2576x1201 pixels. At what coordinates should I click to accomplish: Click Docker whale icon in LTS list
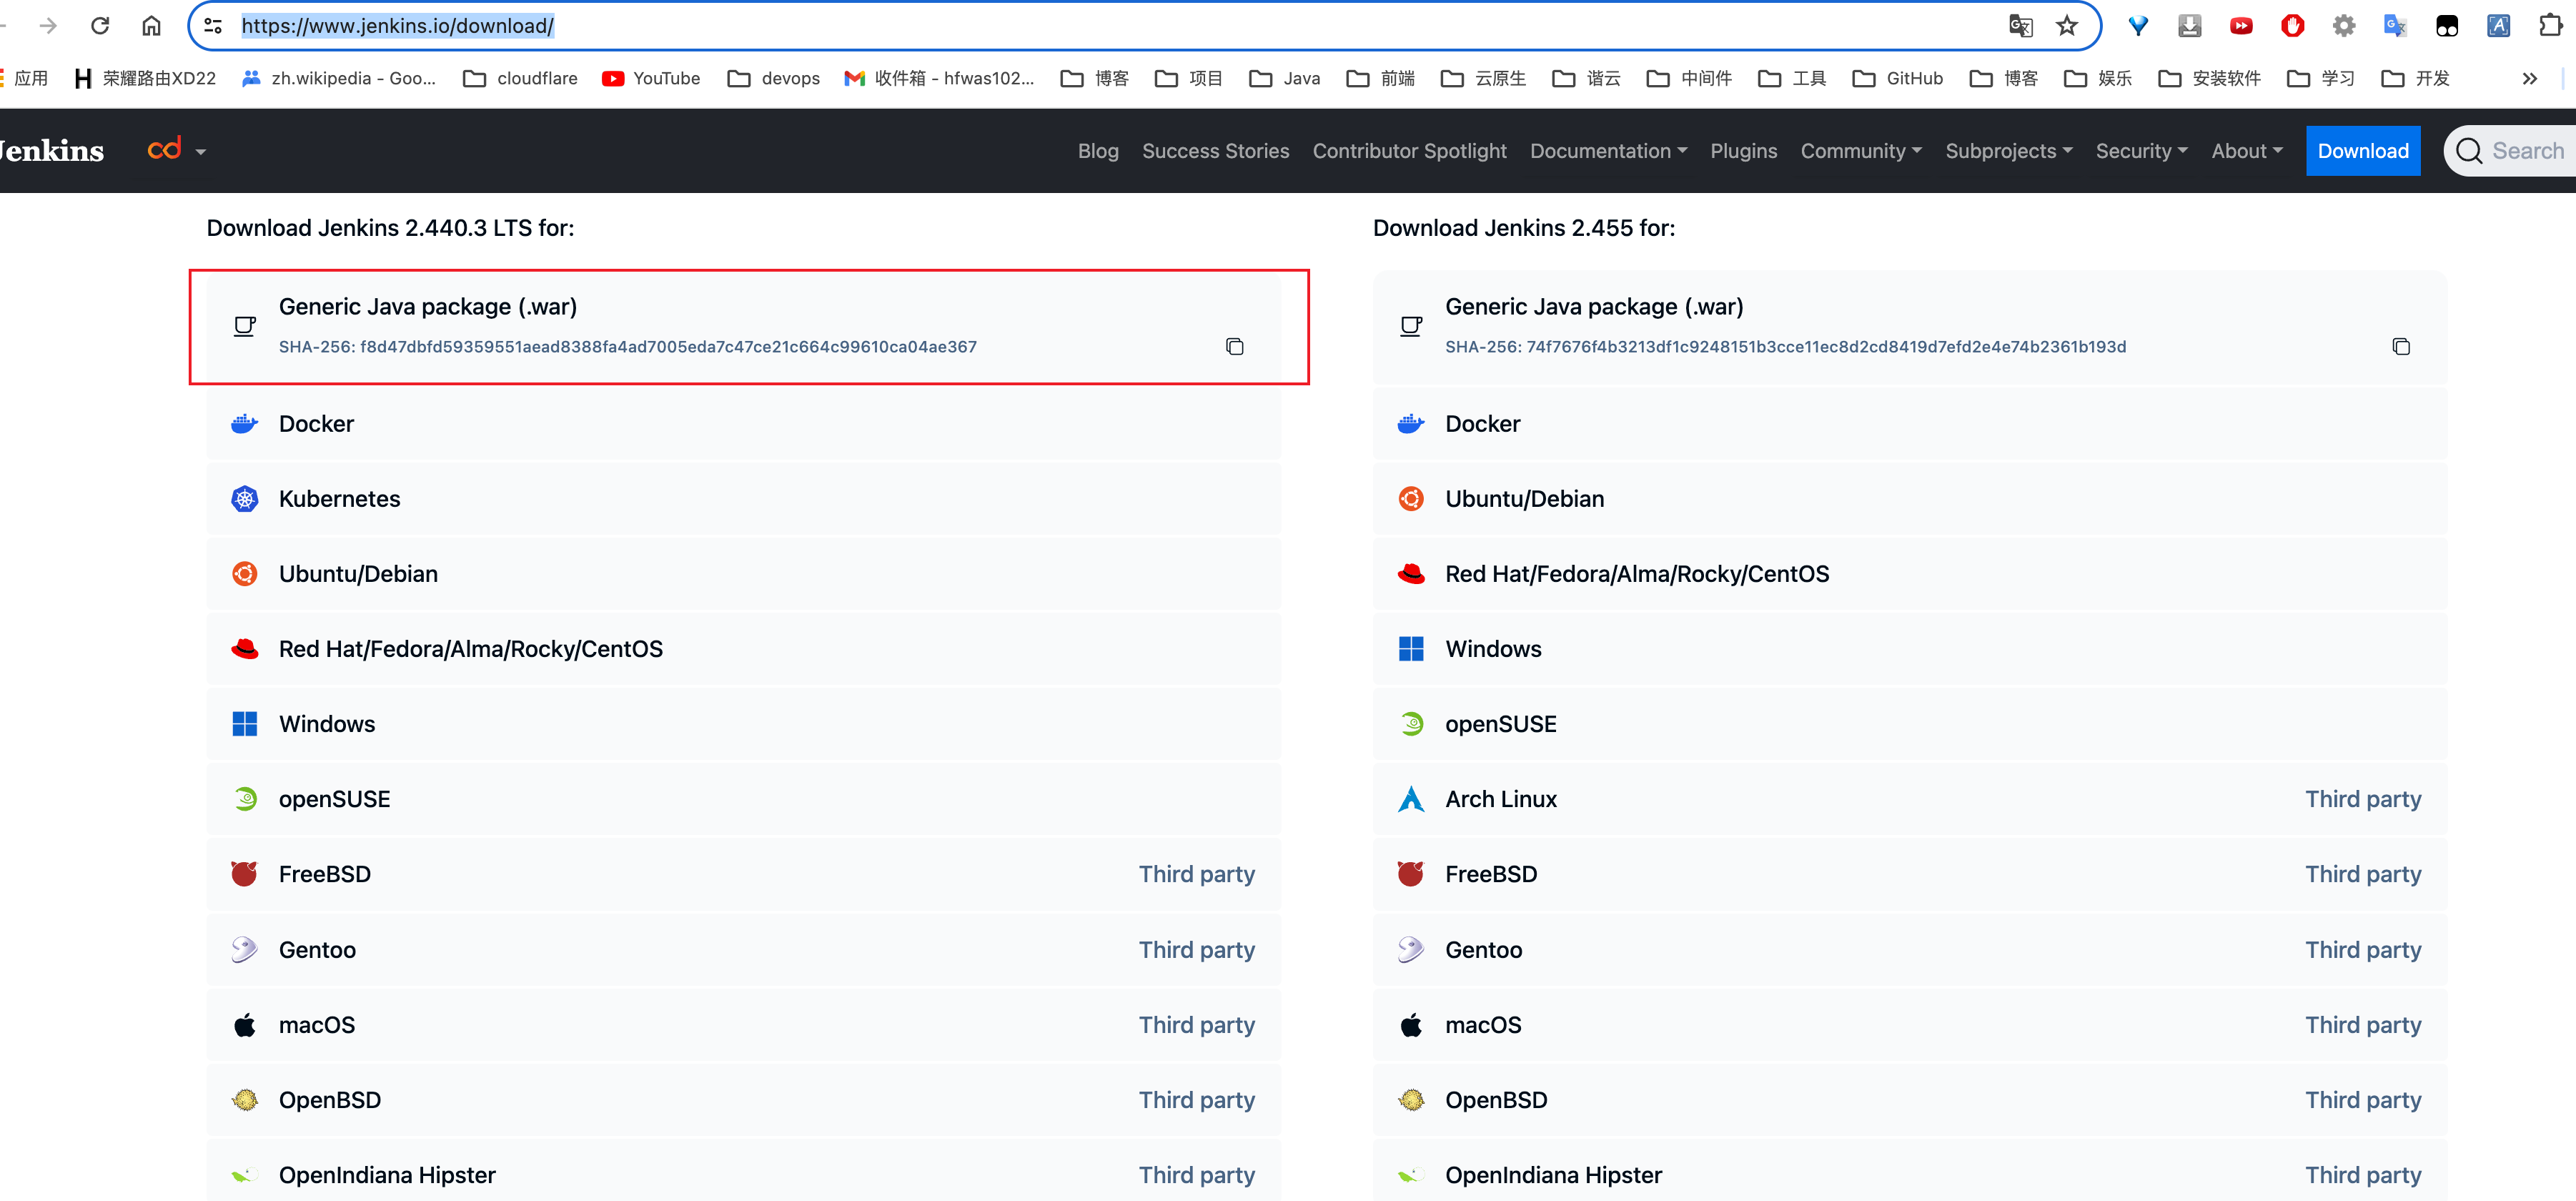click(245, 424)
